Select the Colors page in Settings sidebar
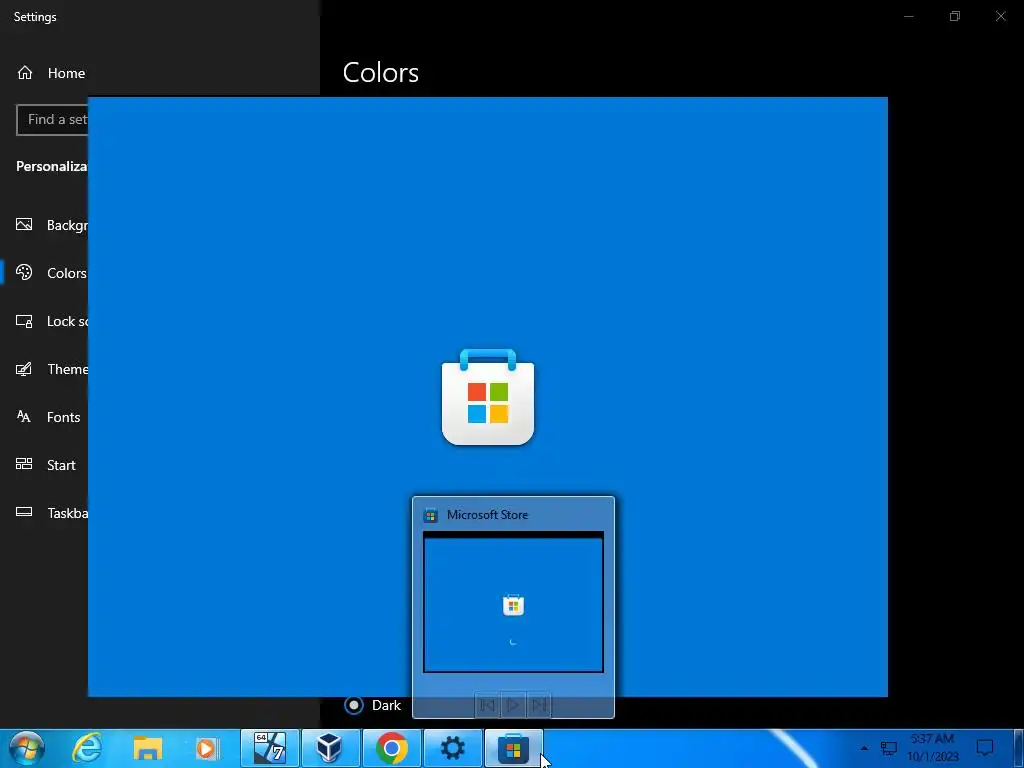 pos(51,273)
